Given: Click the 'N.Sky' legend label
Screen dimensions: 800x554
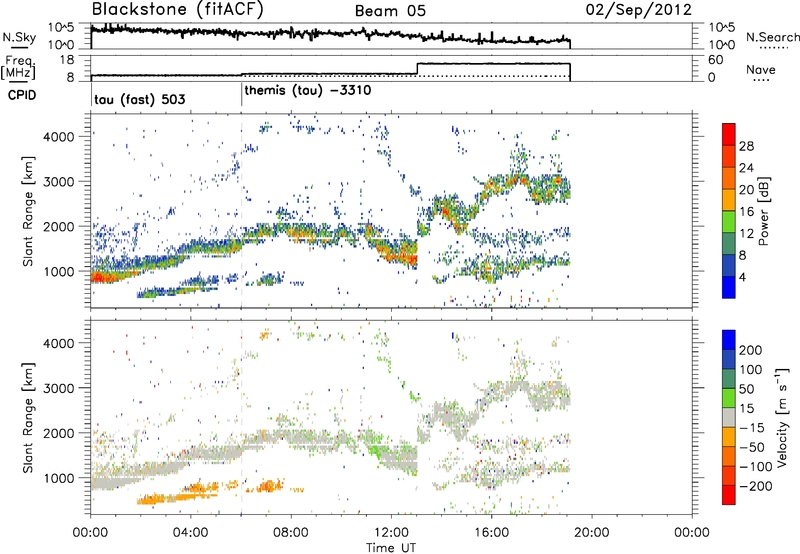Looking at the screenshot, I should point(19,37).
